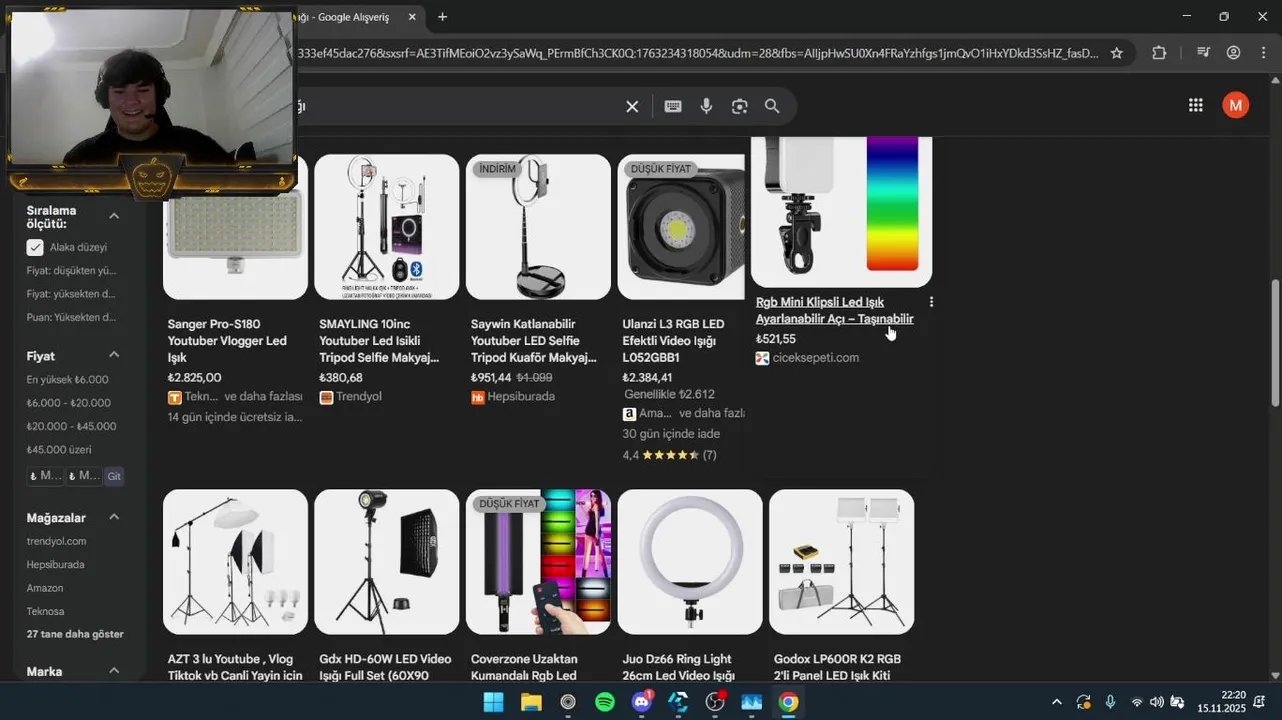This screenshot has width=1282, height=720.
Task: Filter price by ₺20.000 - ₺45.000
Action: point(72,426)
